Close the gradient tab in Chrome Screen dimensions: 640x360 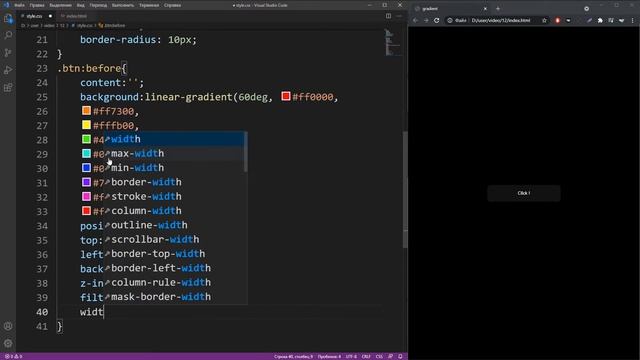pos(485,9)
